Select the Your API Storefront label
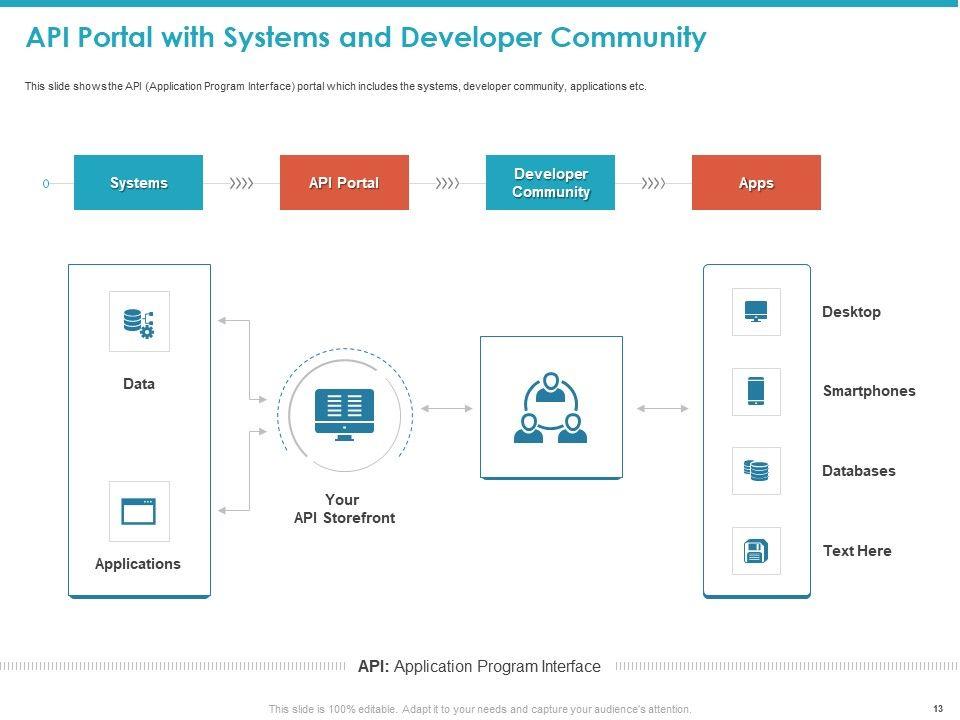This screenshot has height=720, width=960. coord(343,509)
